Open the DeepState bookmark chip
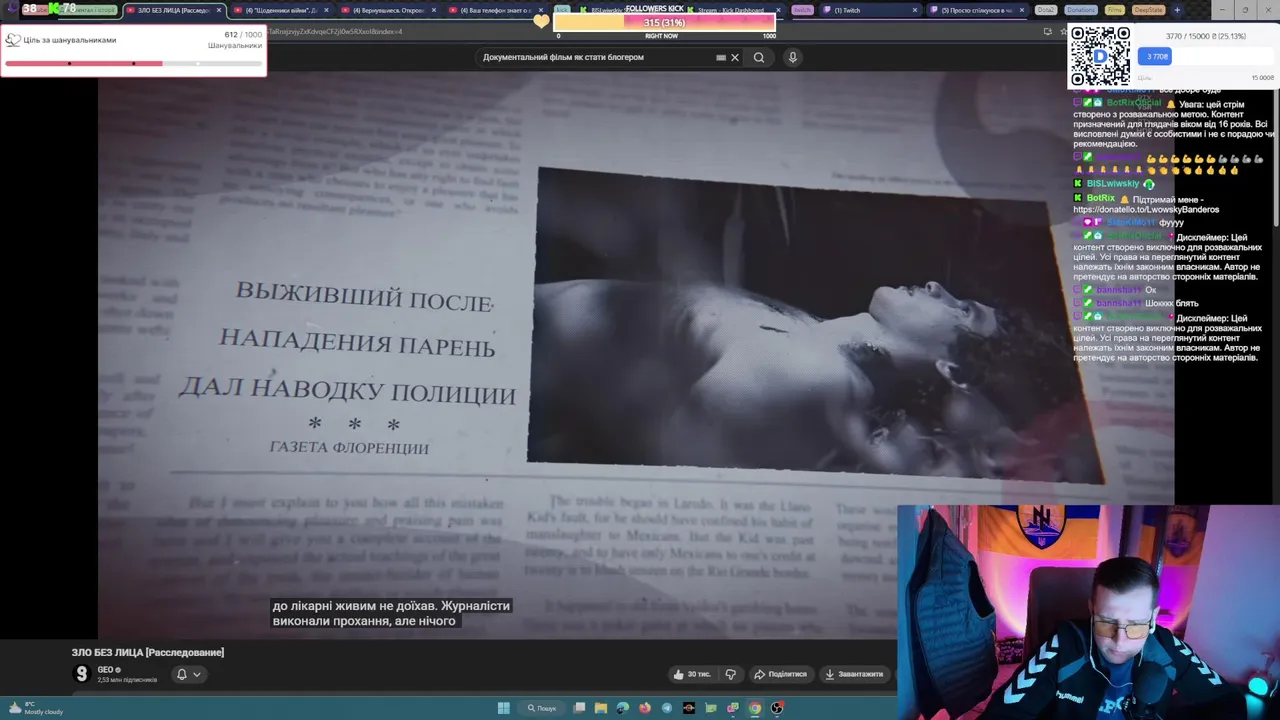1280x720 pixels. [1148, 10]
